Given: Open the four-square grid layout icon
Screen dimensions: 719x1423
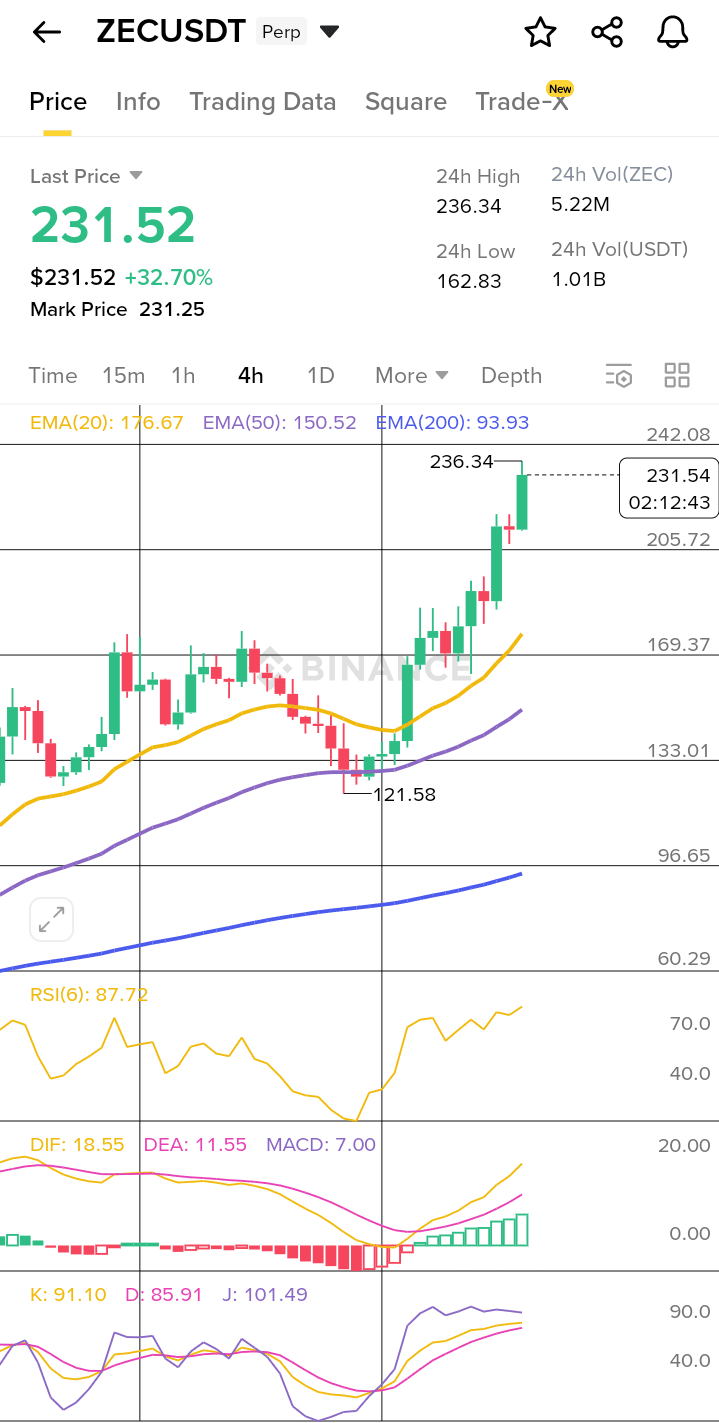Looking at the screenshot, I should 677,376.
